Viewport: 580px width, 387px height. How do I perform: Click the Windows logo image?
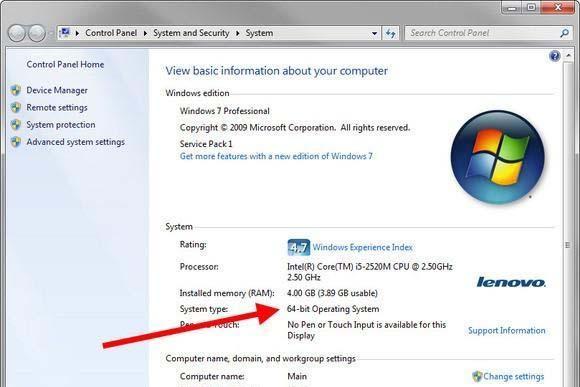[x=498, y=157]
